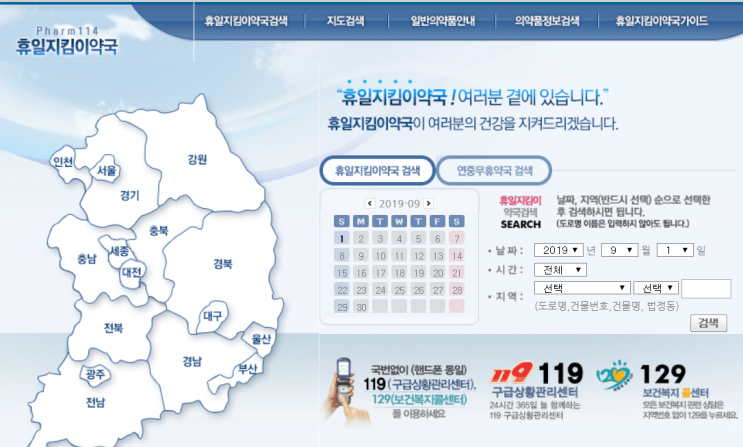
Task: Open the 휴일지킴이약국가이드 menu item
Action: coord(661,21)
